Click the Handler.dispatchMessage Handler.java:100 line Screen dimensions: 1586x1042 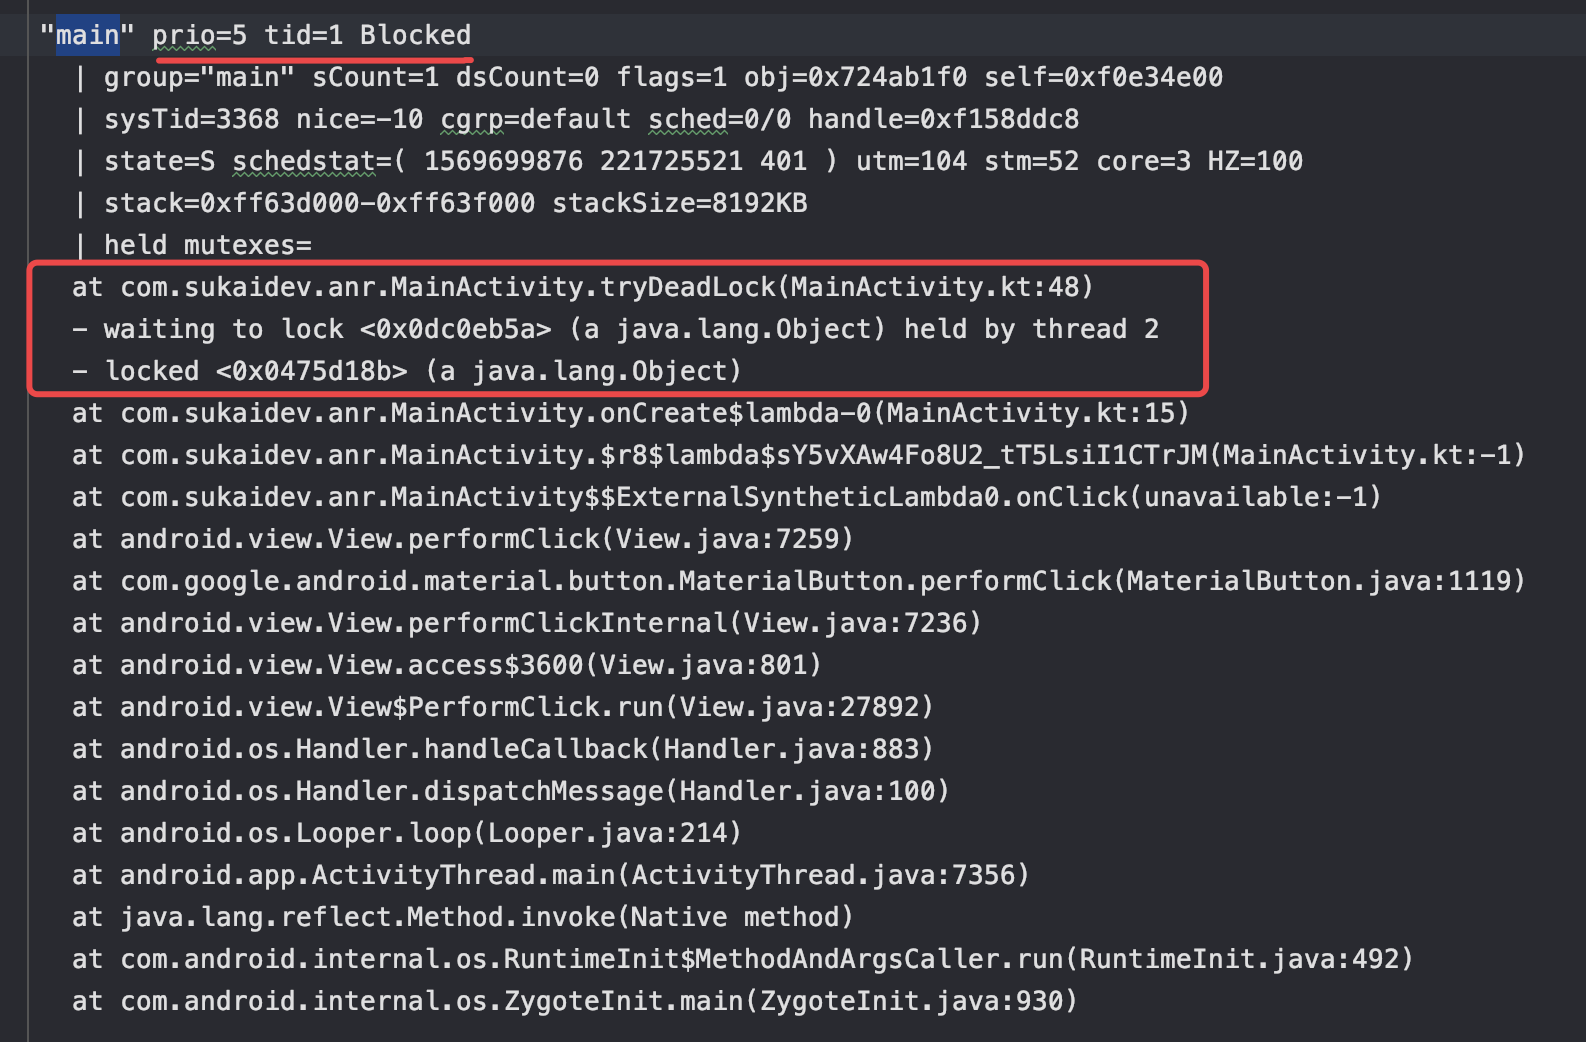(x=511, y=791)
